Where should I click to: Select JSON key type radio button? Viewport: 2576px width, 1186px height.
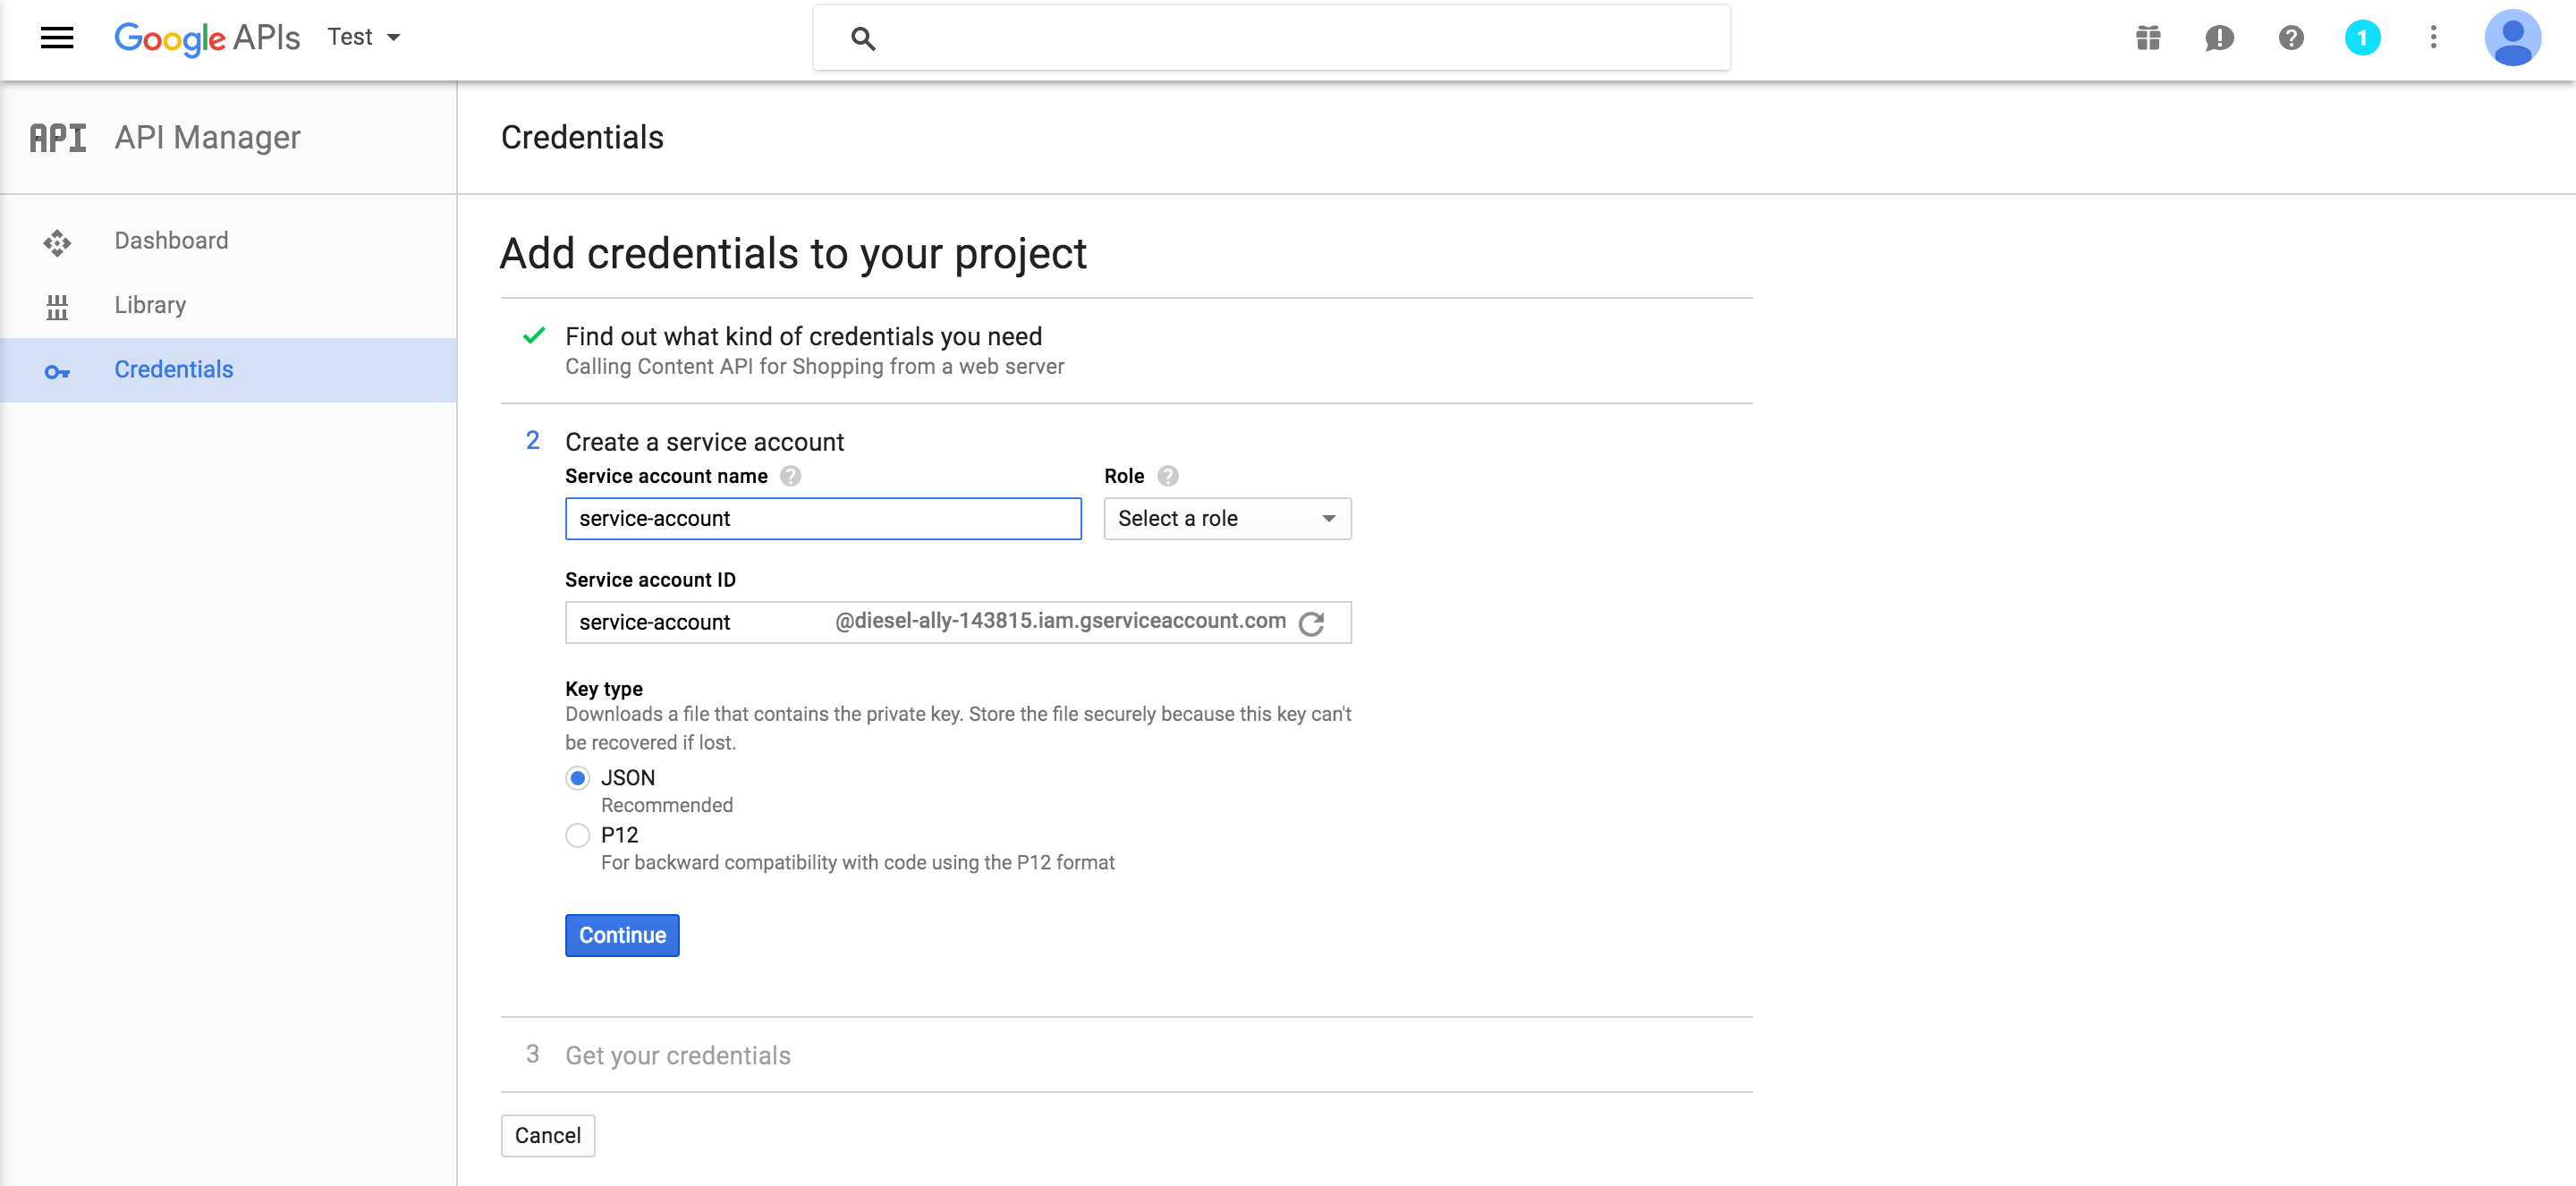pyautogui.click(x=579, y=777)
